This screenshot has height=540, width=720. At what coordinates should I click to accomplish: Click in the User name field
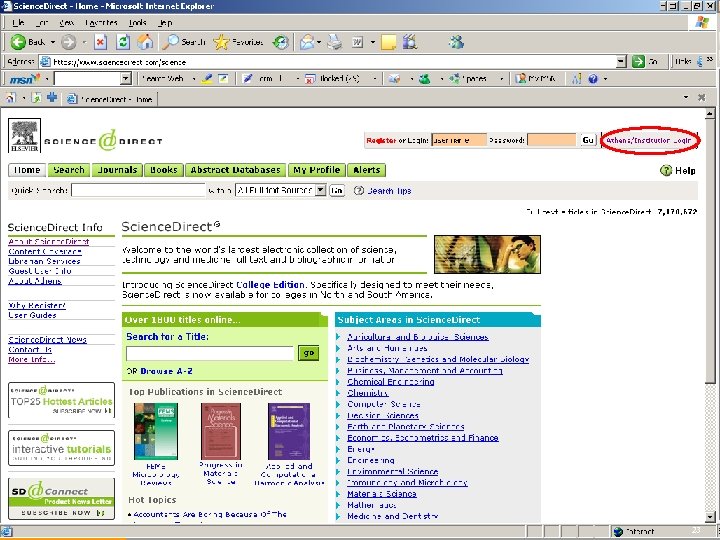(459, 140)
